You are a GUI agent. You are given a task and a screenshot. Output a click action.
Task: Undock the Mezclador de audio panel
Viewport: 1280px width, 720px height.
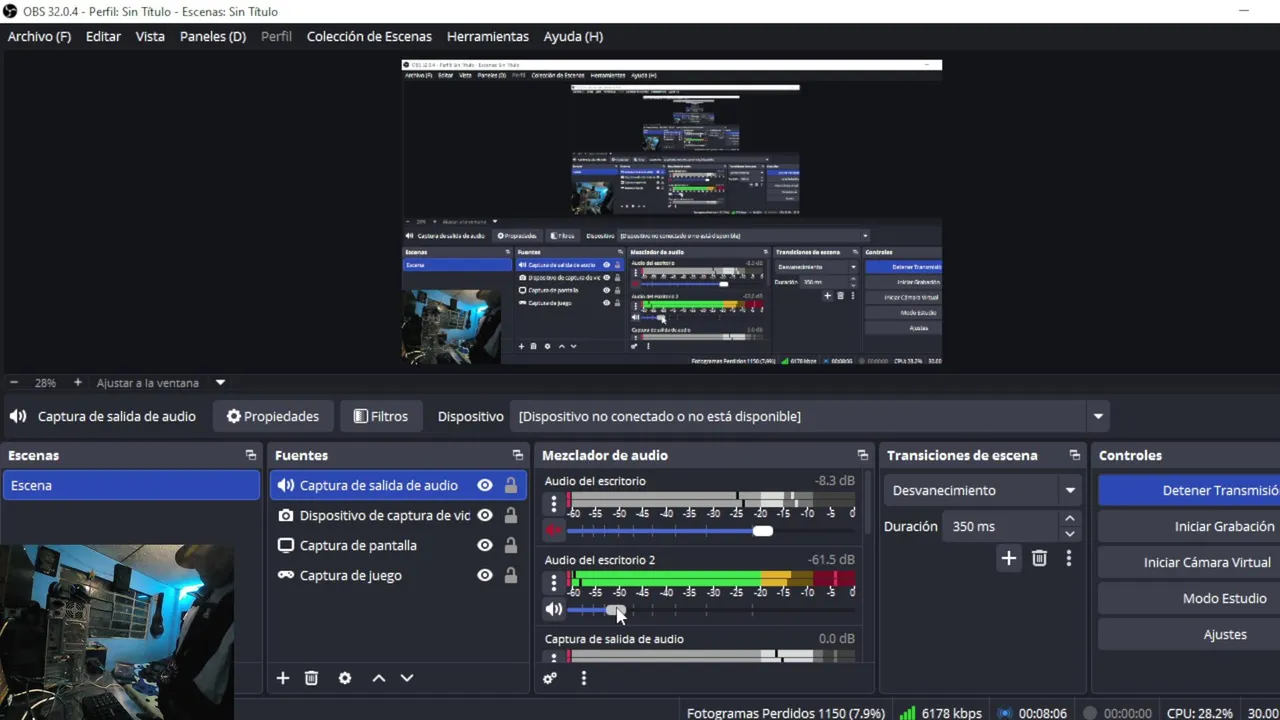pos(863,455)
